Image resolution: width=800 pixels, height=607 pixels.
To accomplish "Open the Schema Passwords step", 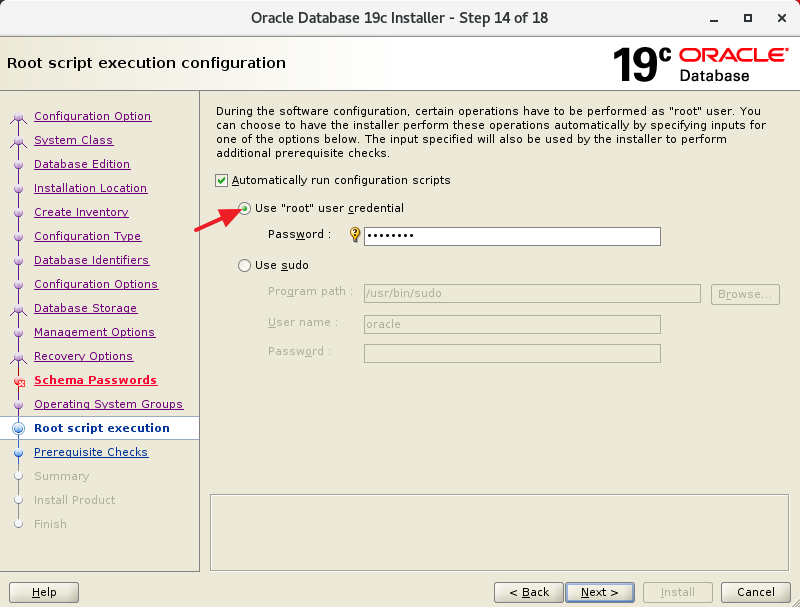I will pyautogui.click(x=95, y=380).
